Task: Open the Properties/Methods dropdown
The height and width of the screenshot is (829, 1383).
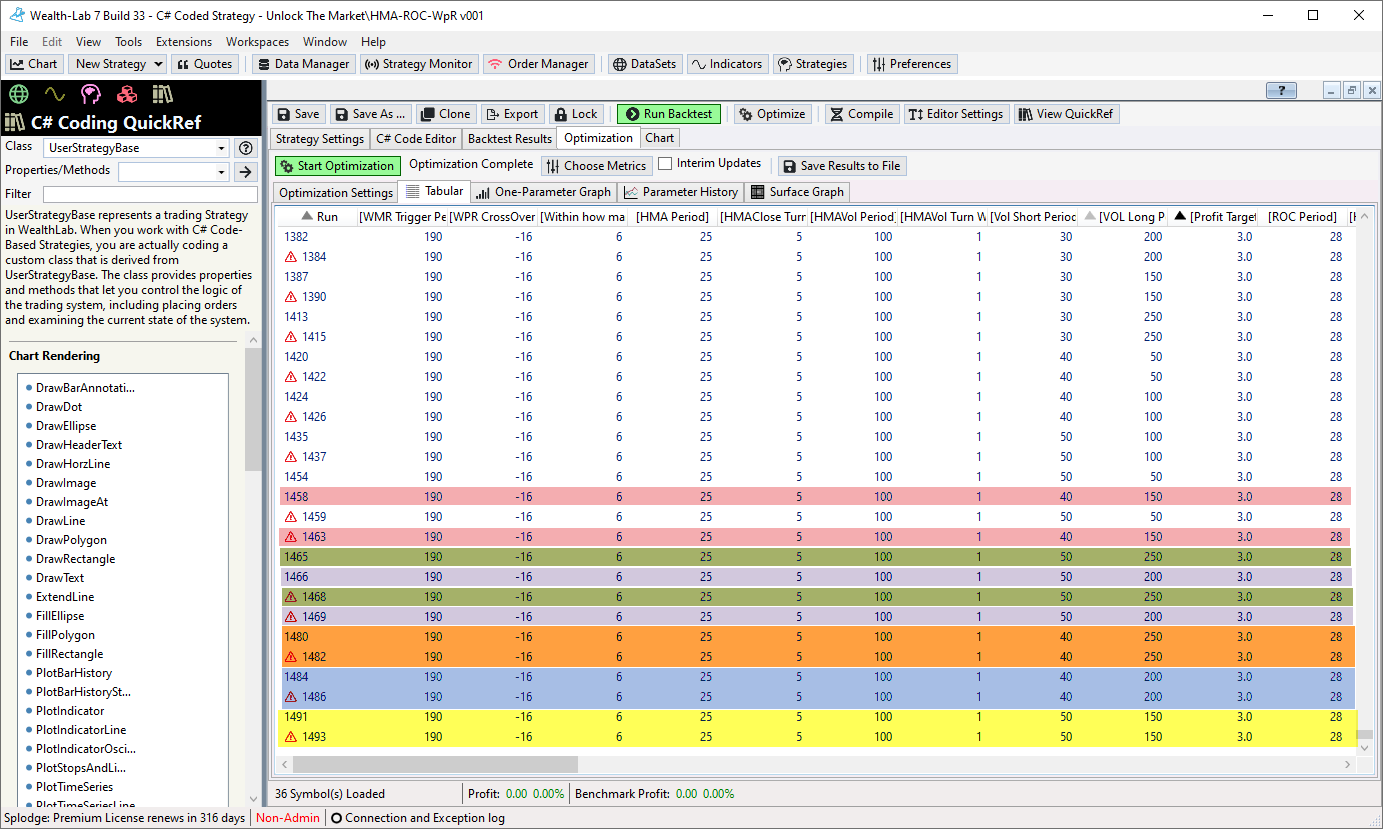Action: (x=221, y=172)
